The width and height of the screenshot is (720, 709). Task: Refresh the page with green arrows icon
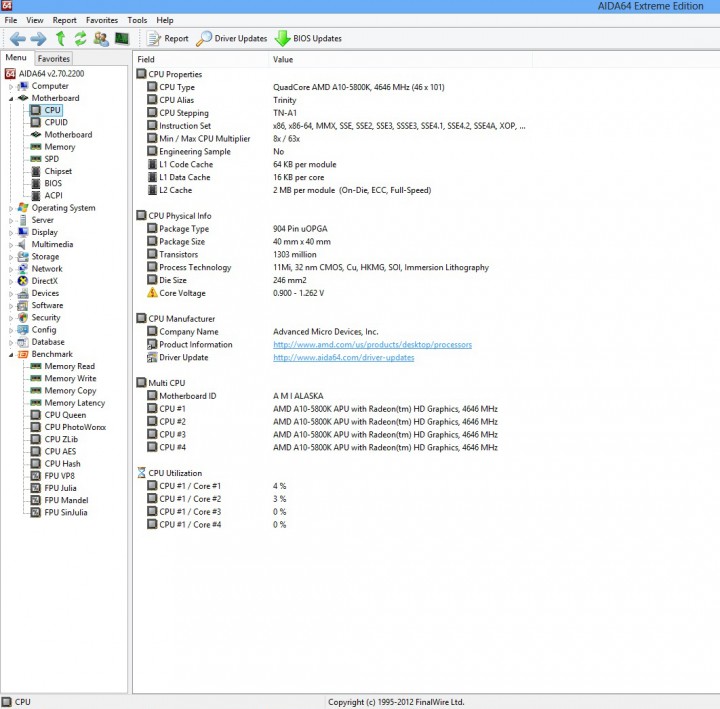[x=80, y=39]
